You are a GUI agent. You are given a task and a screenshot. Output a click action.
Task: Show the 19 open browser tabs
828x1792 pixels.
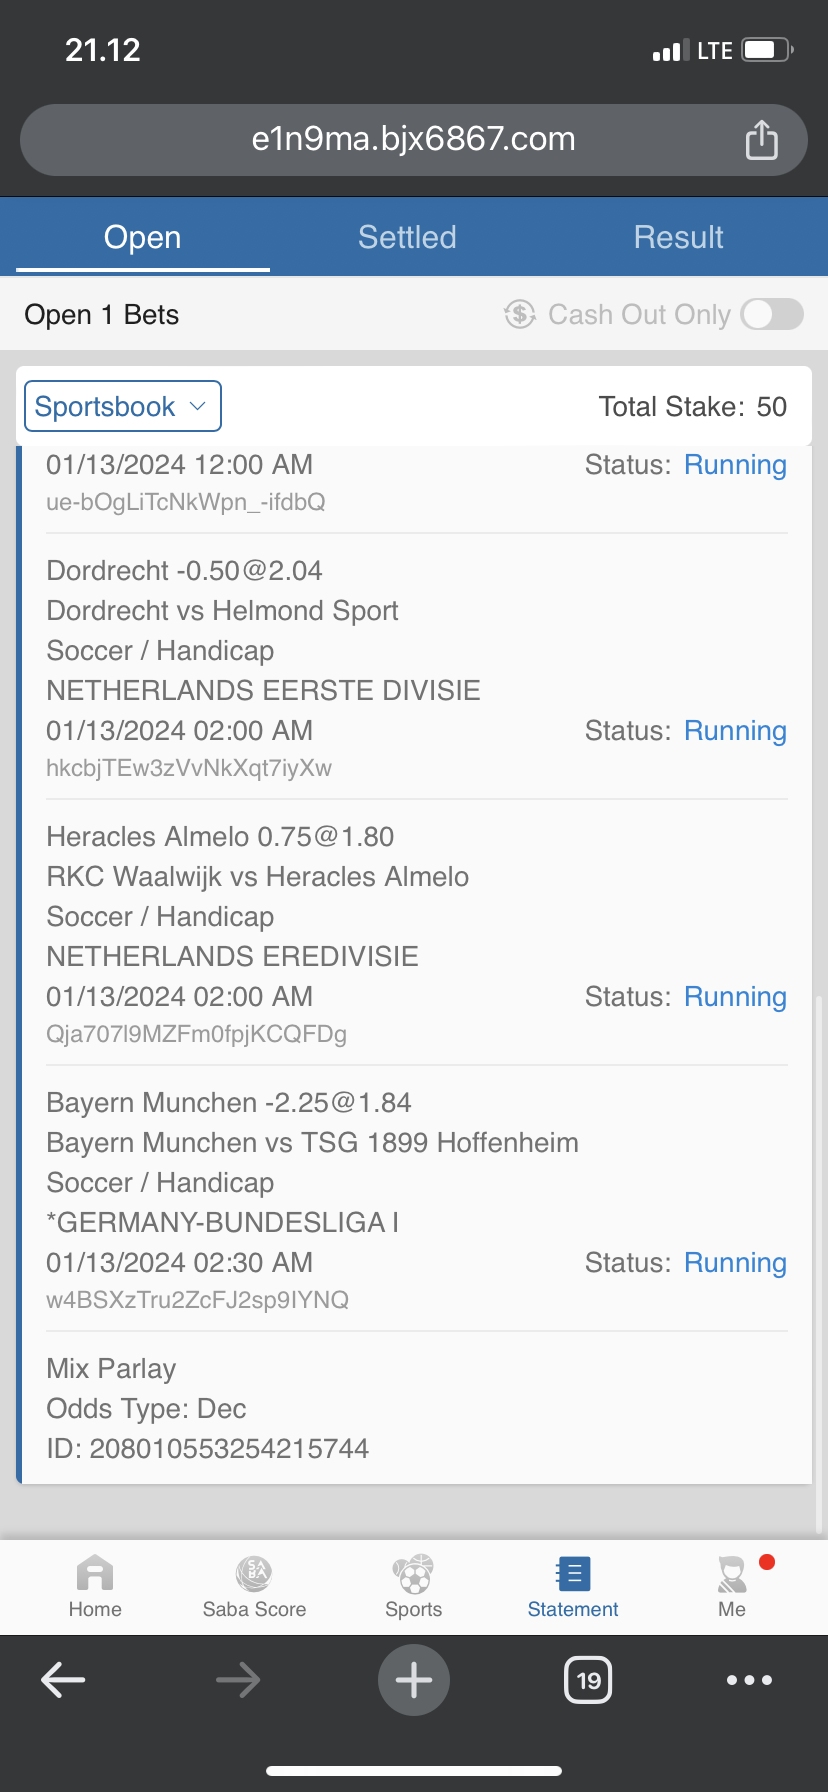pos(588,1680)
